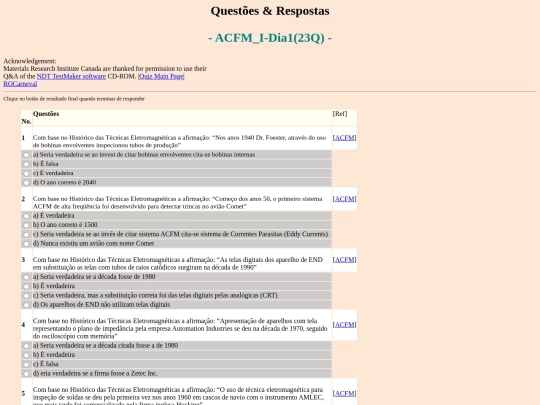540x405 pixels.
Task: Select answer 'b) É falsa' for question 1
Action: coord(26,164)
